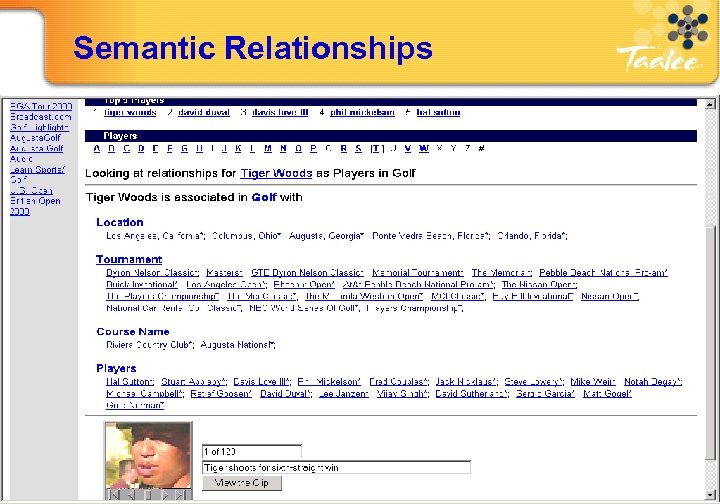Select letter V in Players index

[x=408, y=149]
